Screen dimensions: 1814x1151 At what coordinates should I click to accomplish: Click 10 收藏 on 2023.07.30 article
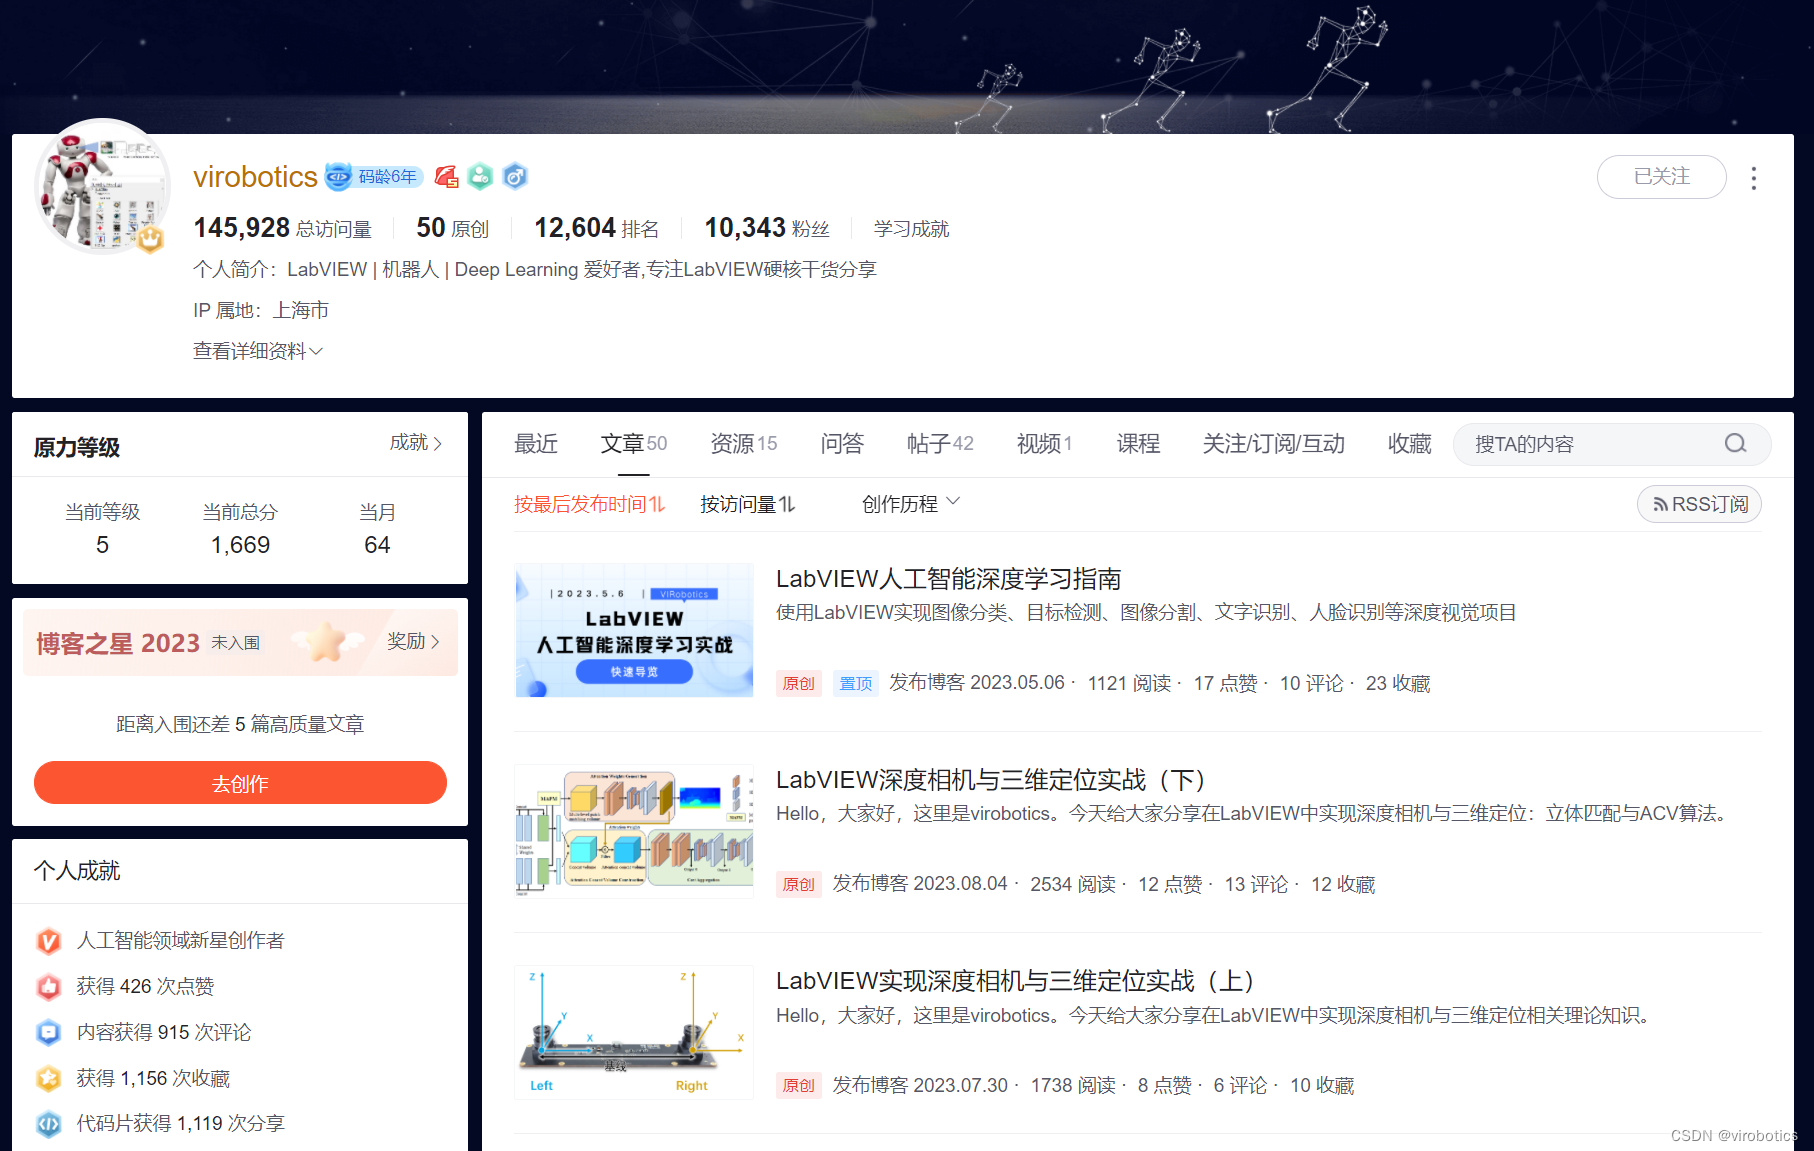1322,1086
